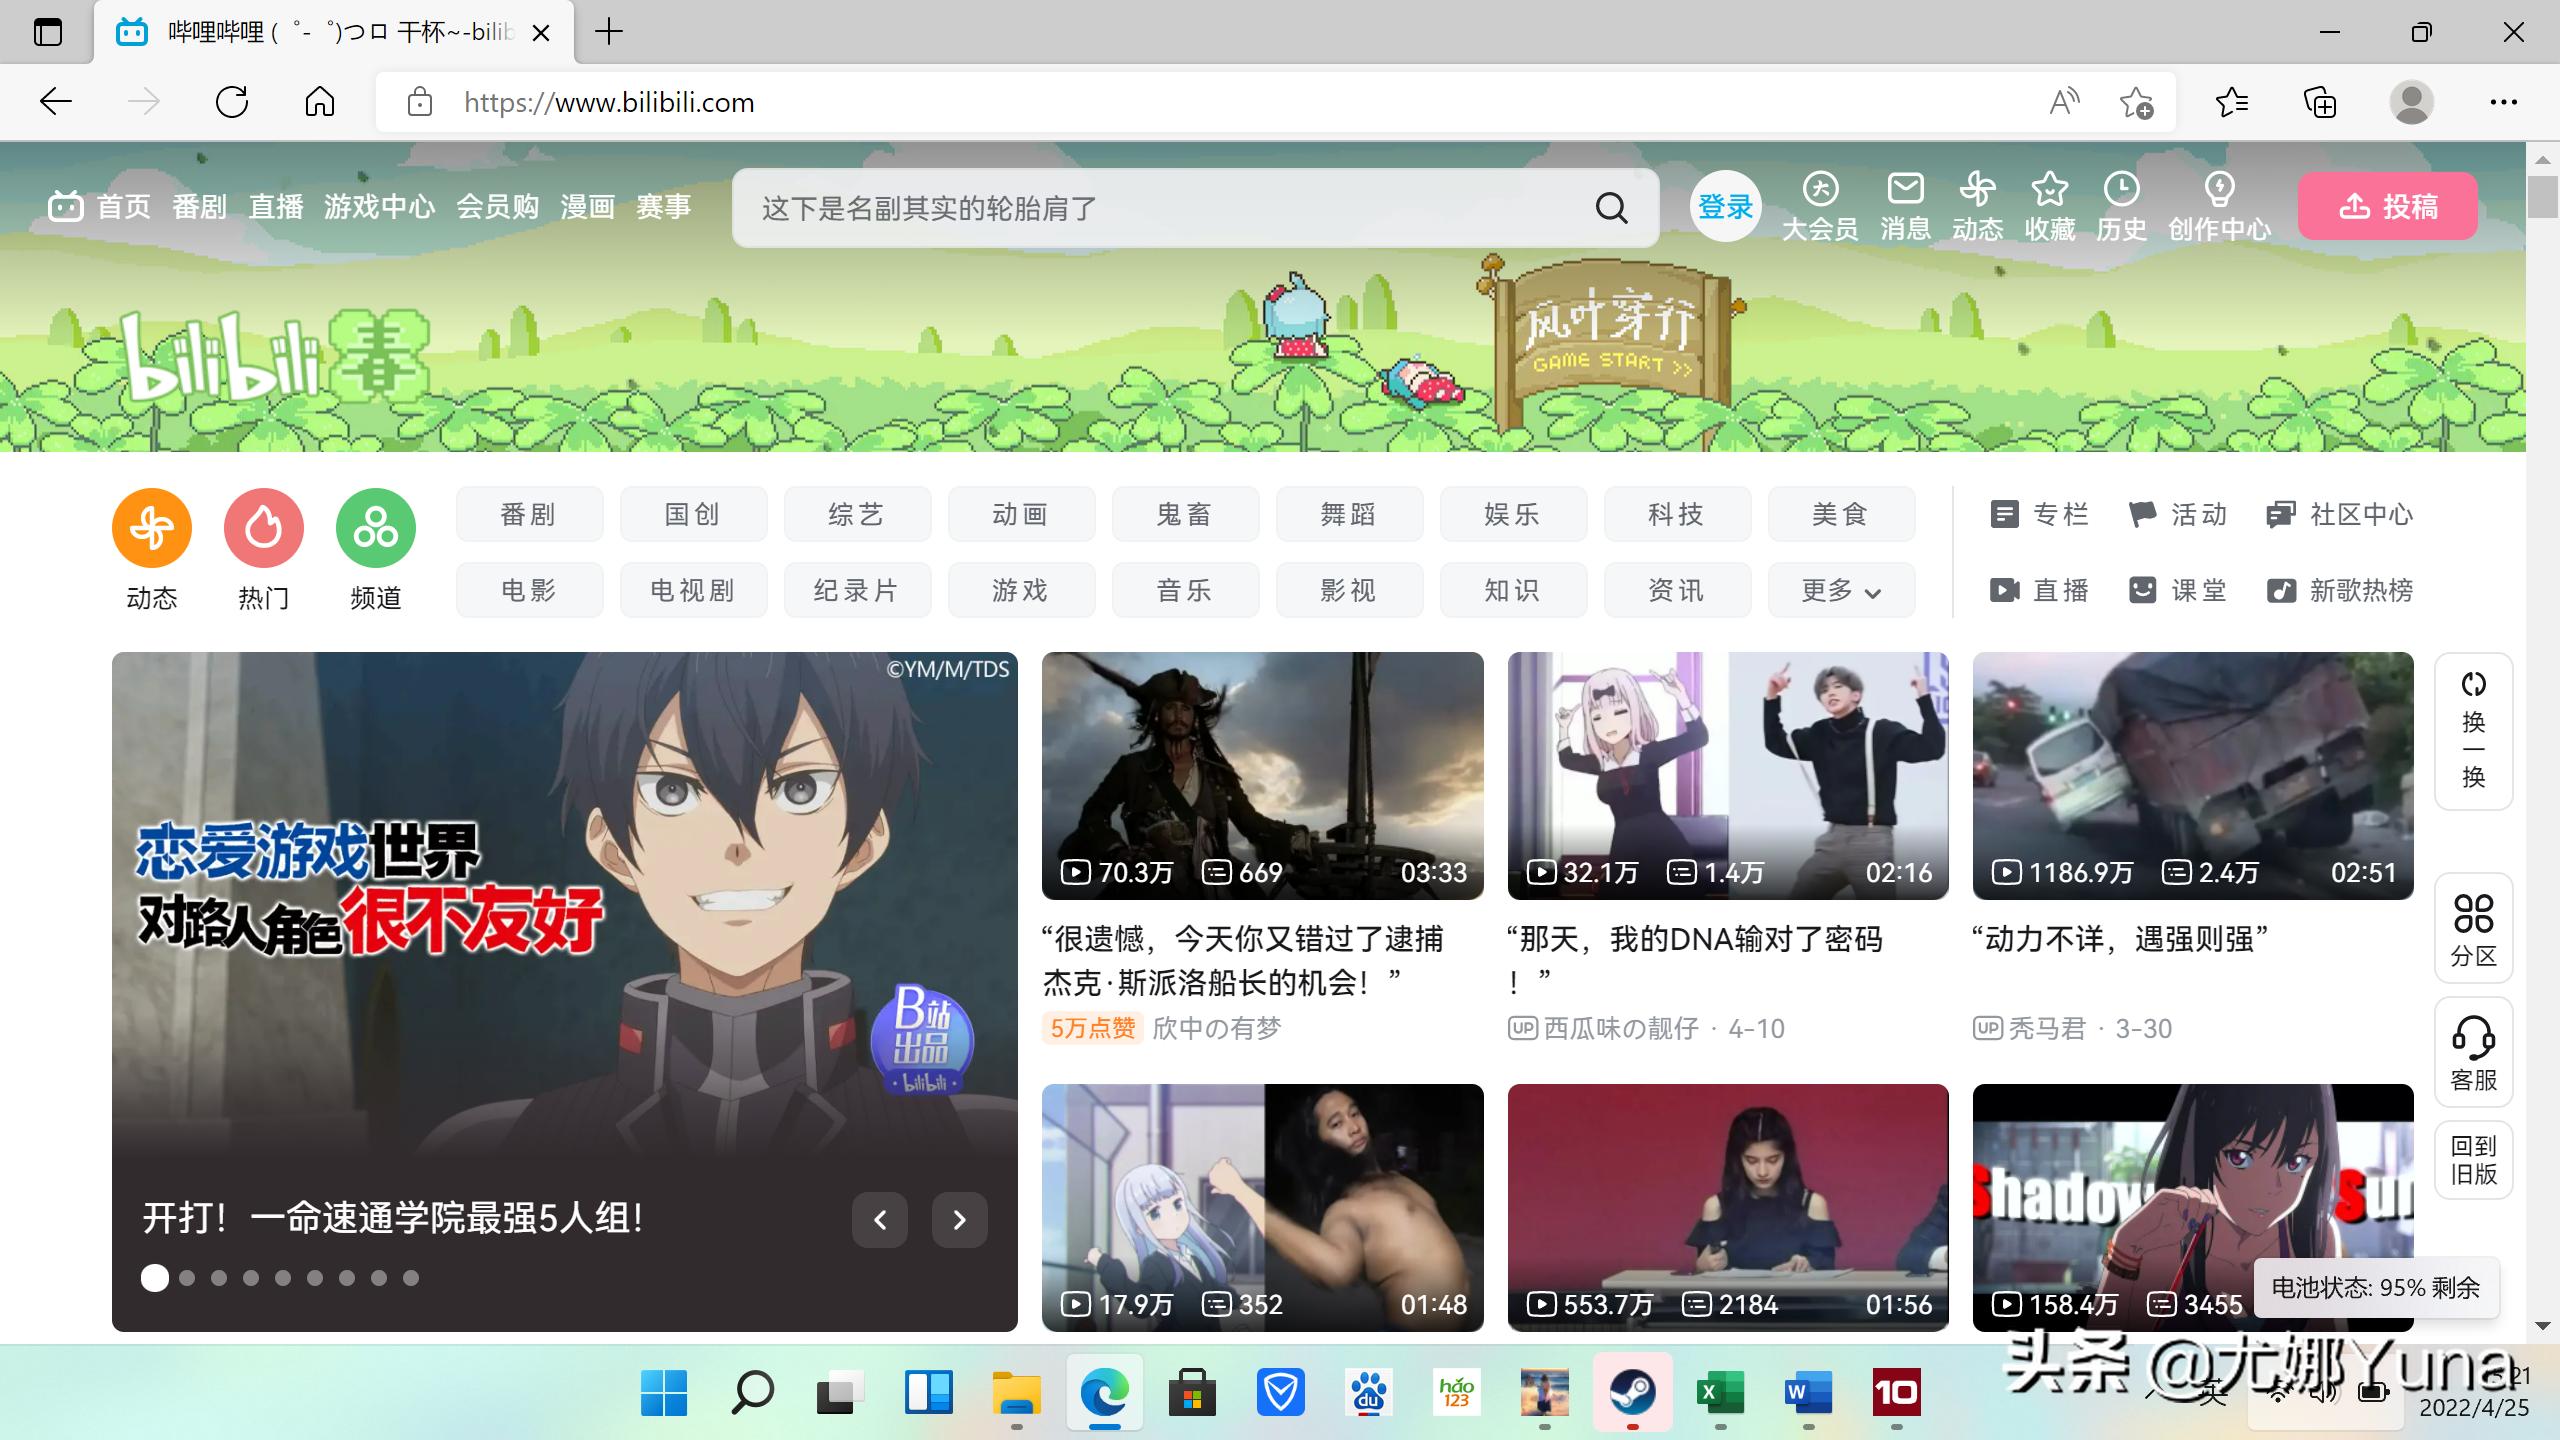Select the first carousel pagination dot
2560x1440 pixels.
coord(155,1278)
